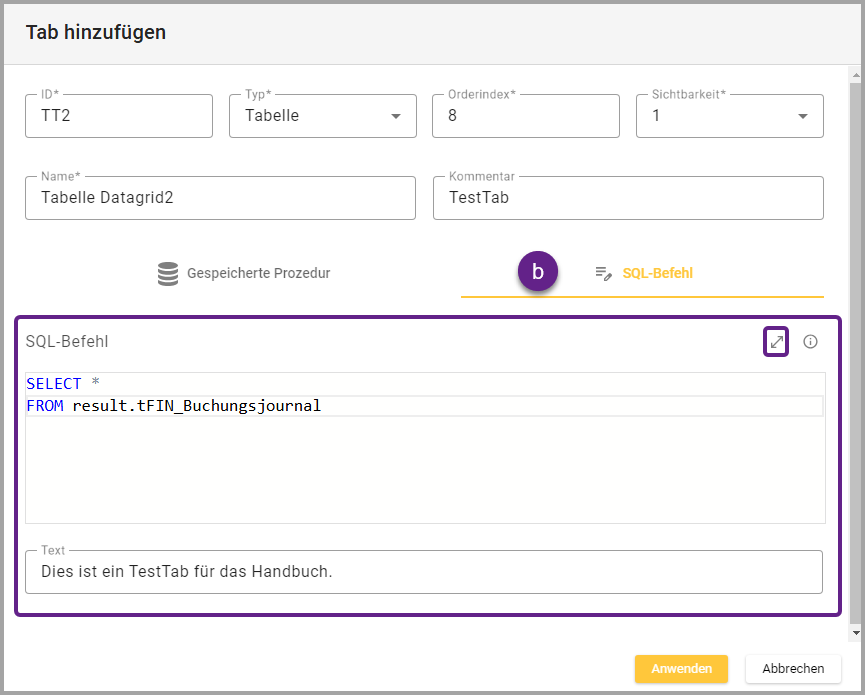The image size is (865, 695).
Task: Focus the Kommentar field containing TestTab
Action: (x=628, y=198)
